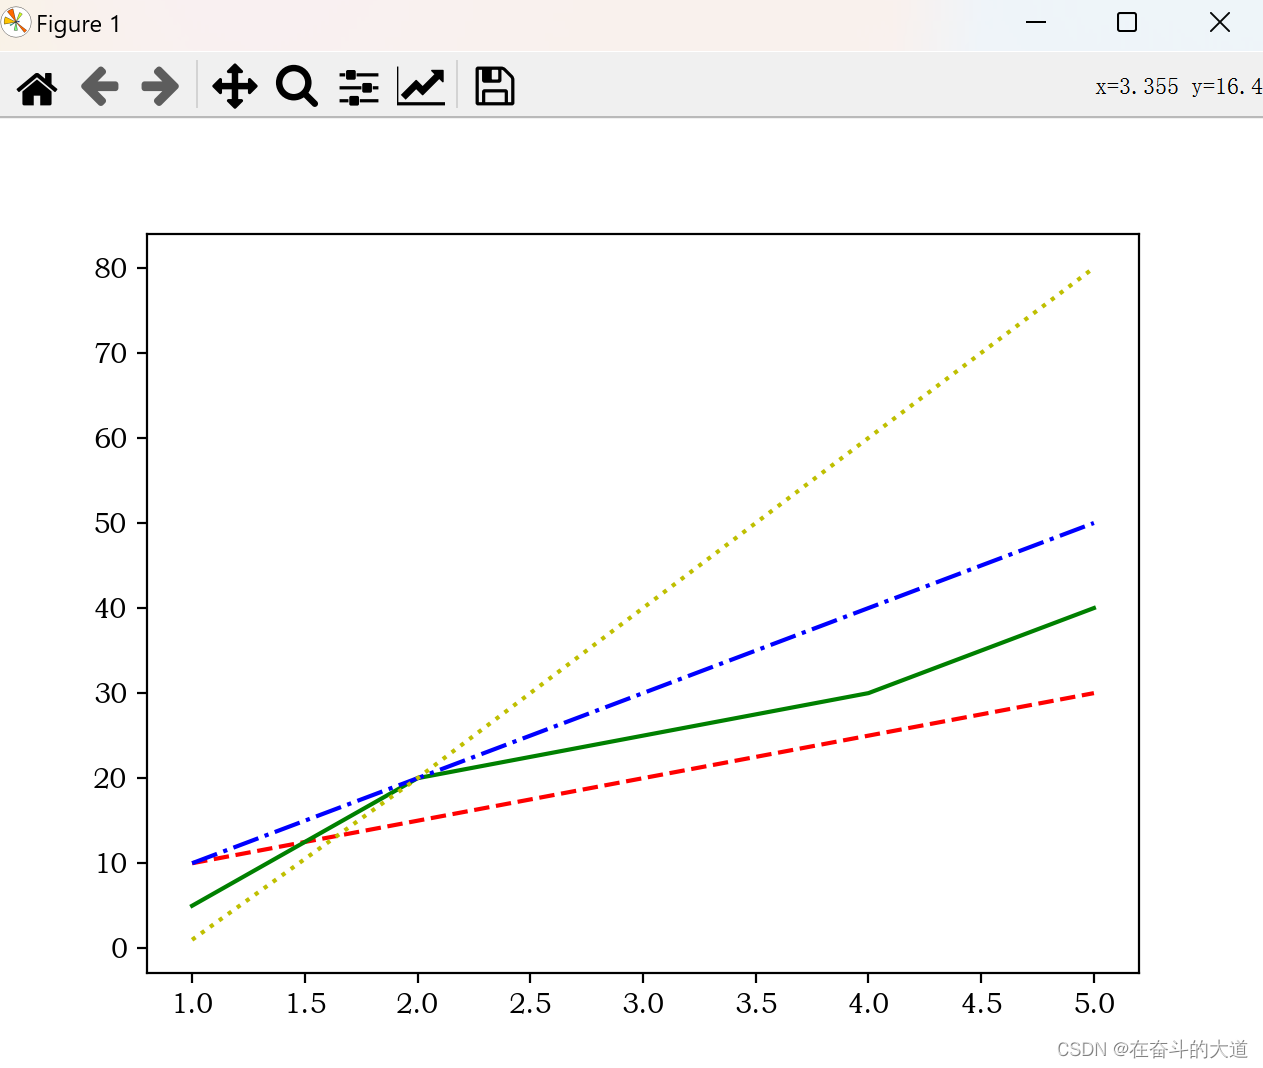1263x1068 pixels.
Task: Click the x-axis label 4.5
Action: (981, 1003)
